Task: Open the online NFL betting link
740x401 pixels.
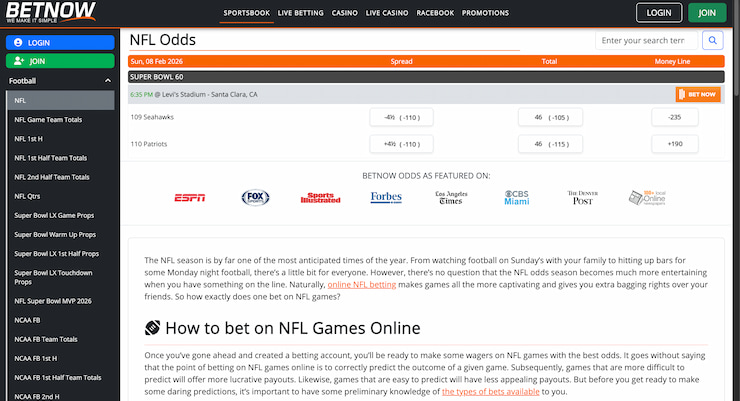Action: (362, 284)
